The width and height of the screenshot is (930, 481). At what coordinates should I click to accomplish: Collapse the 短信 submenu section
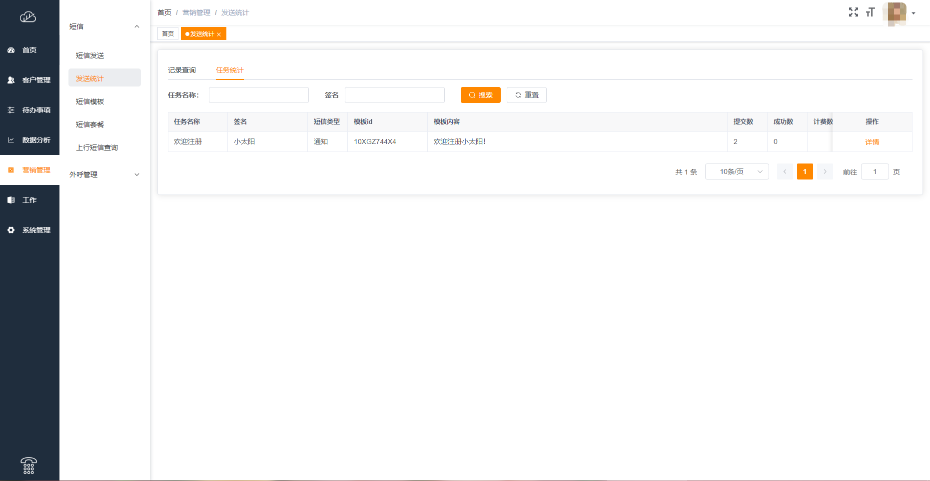137,25
